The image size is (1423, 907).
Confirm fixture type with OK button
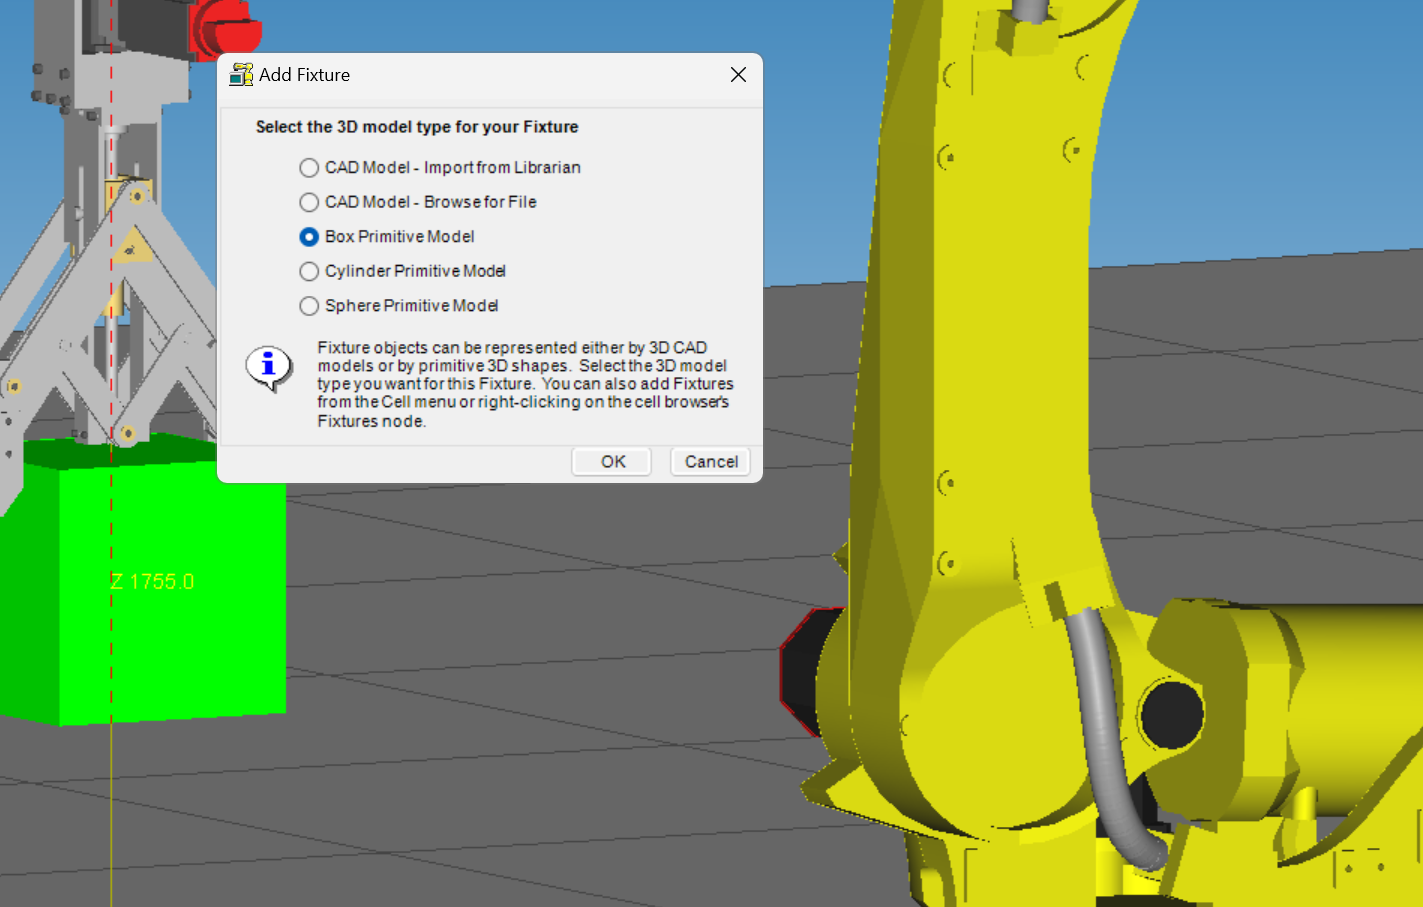pos(612,461)
